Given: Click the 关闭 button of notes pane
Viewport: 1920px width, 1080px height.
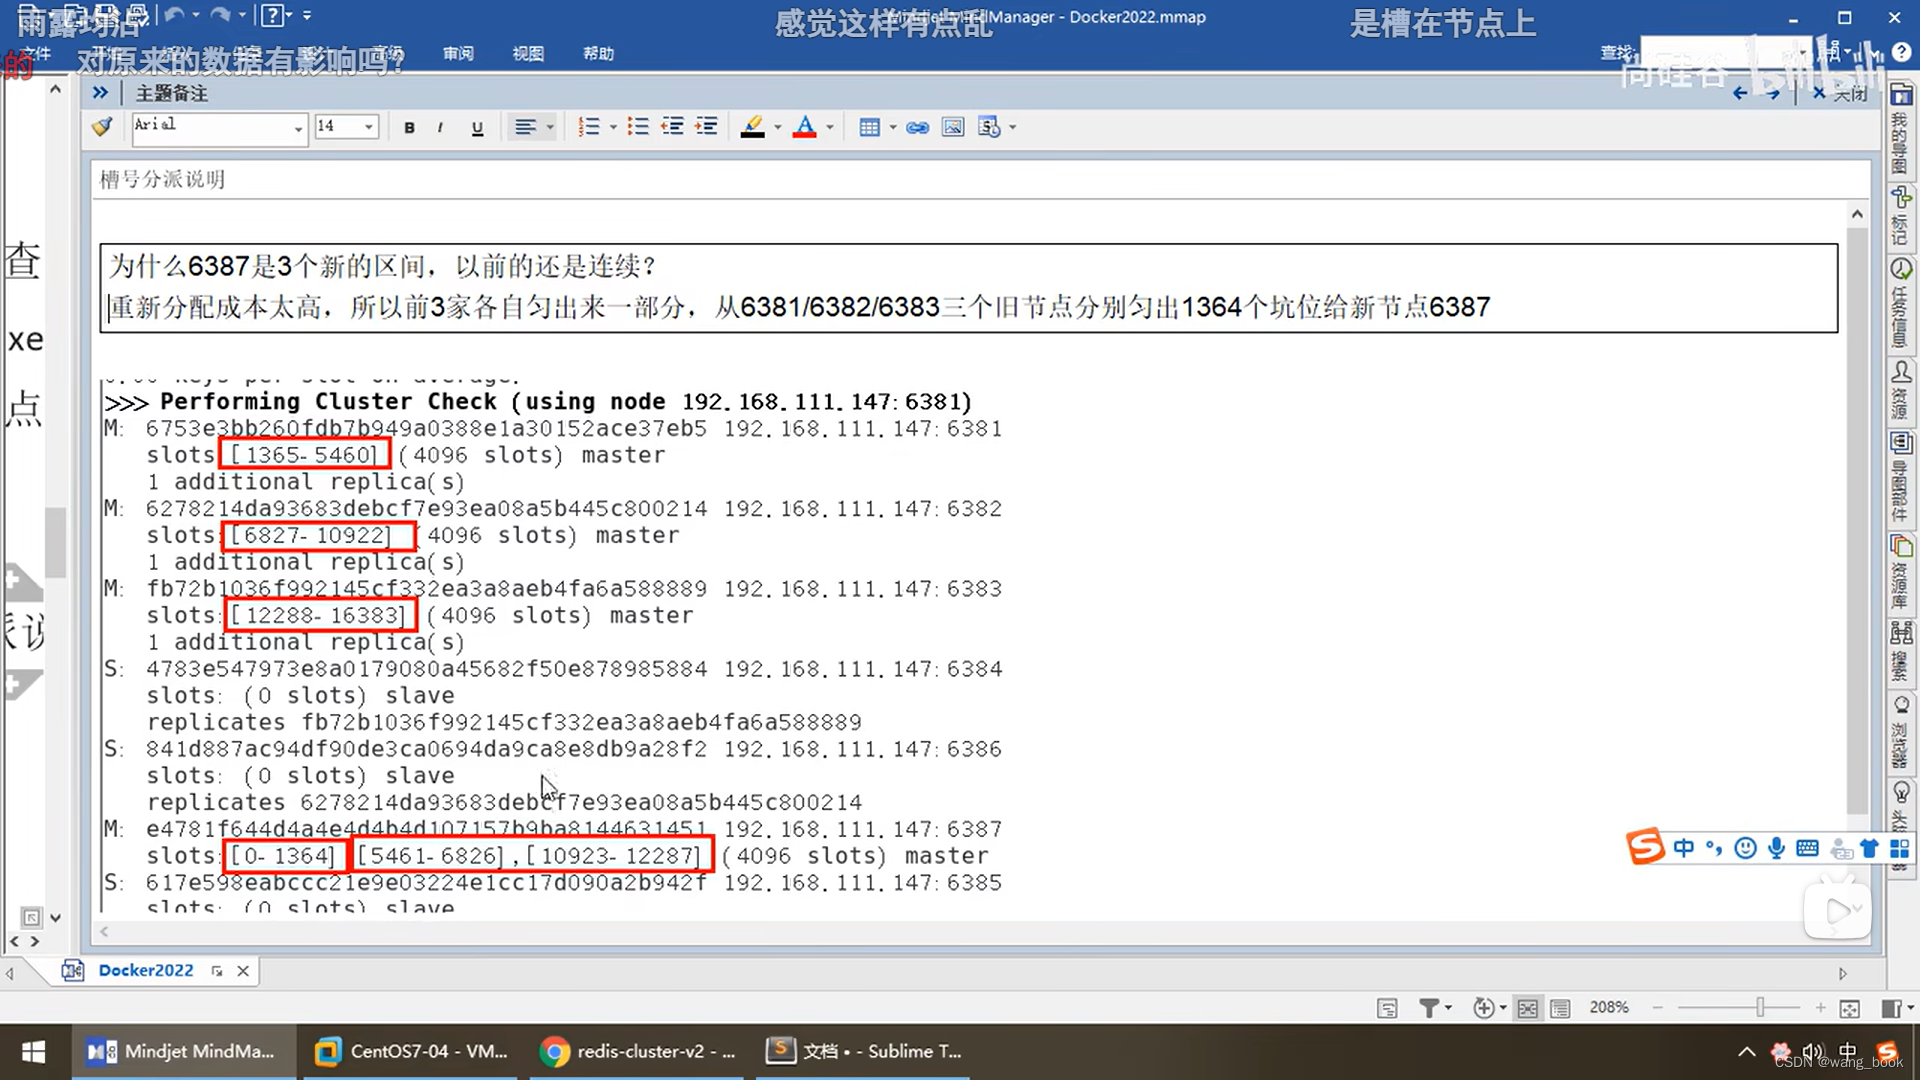Looking at the screenshot, I should (x=1840, y=93).
